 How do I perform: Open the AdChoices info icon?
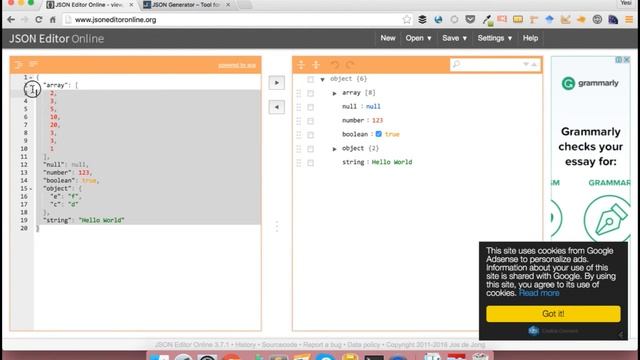[x=619, y=60]
